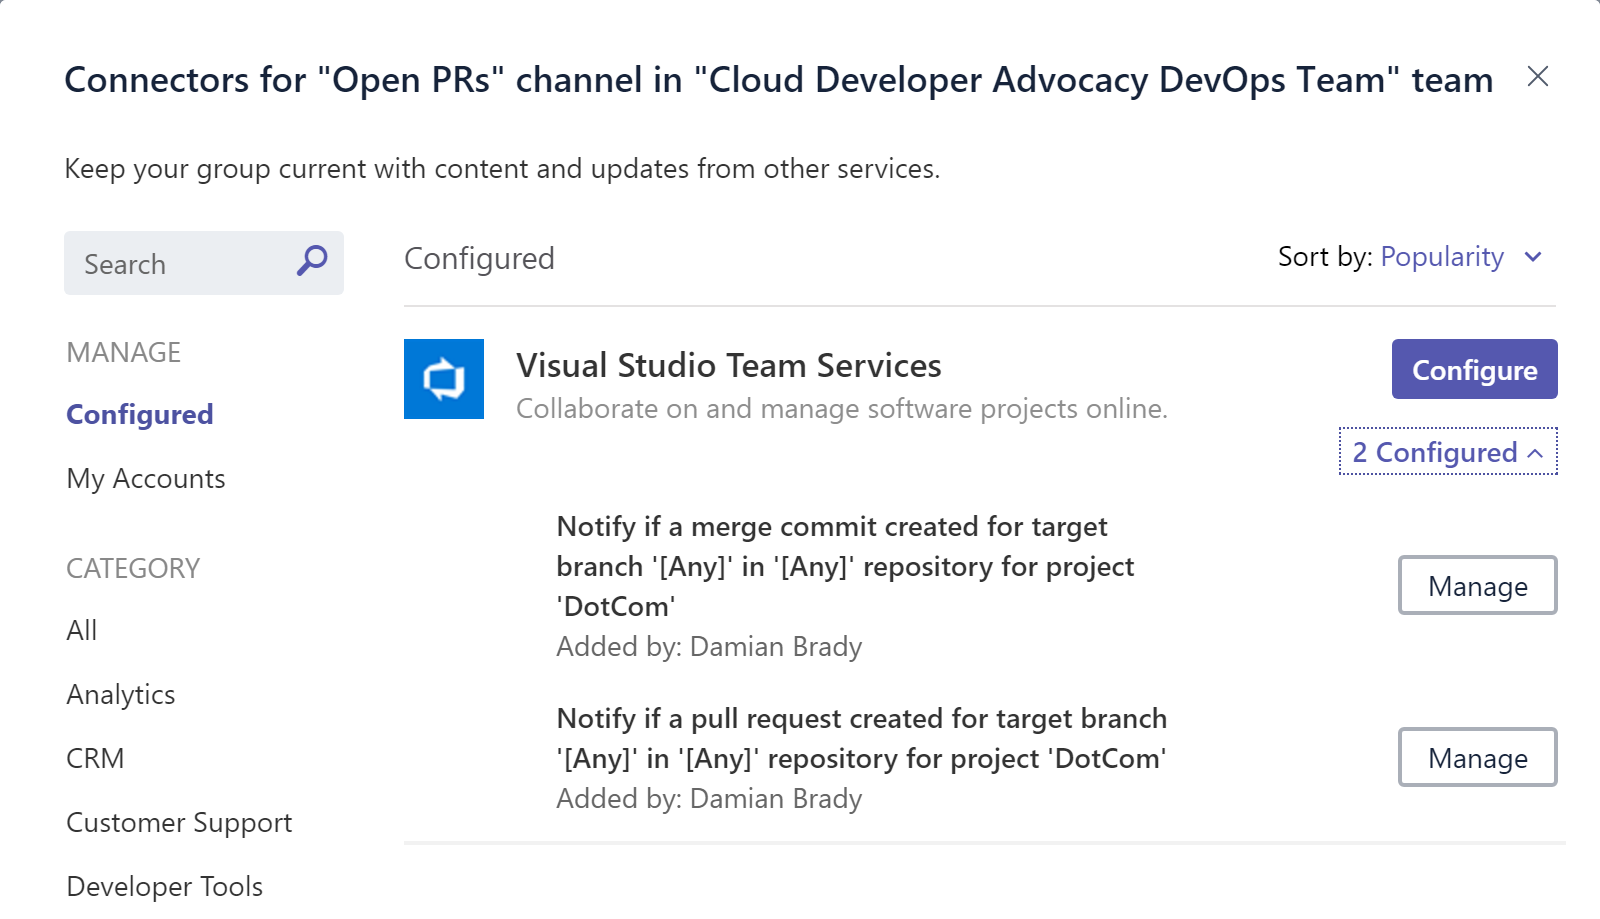This screenshot has width=1600, height=919.
Task: Click the Visual Studio Team Services title
Action: tap(729, 365)
